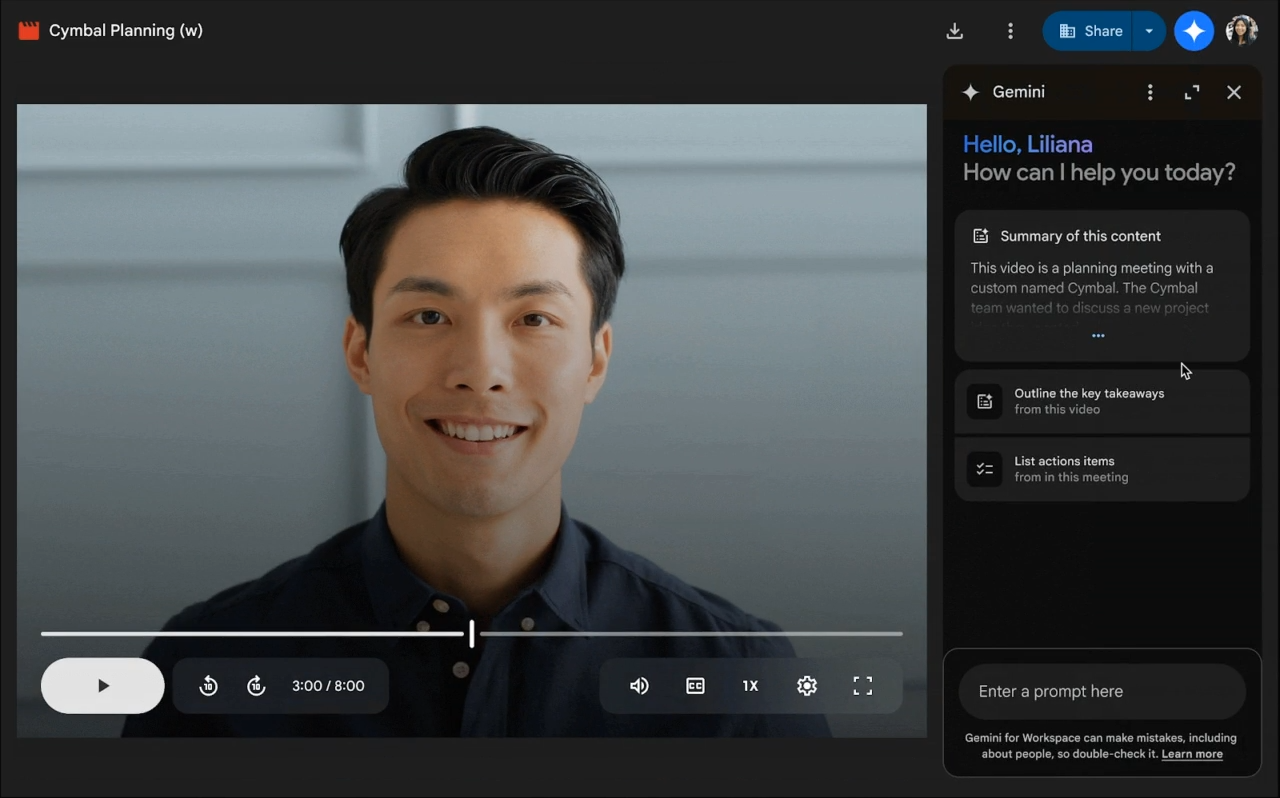Image resolution: width=1280 pixels, height=798 pixels.
Task: Close the Gemini side panel
Action: [x=1234, y=92]
